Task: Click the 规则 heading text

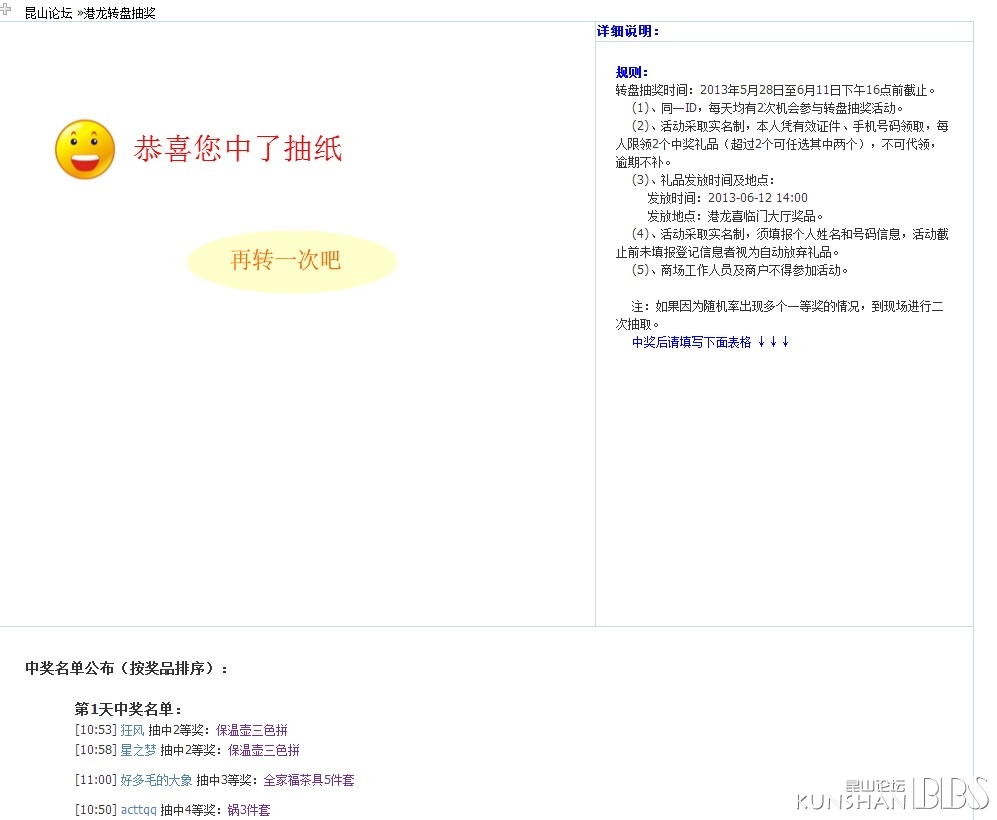Action: click(x=631, y=72)
